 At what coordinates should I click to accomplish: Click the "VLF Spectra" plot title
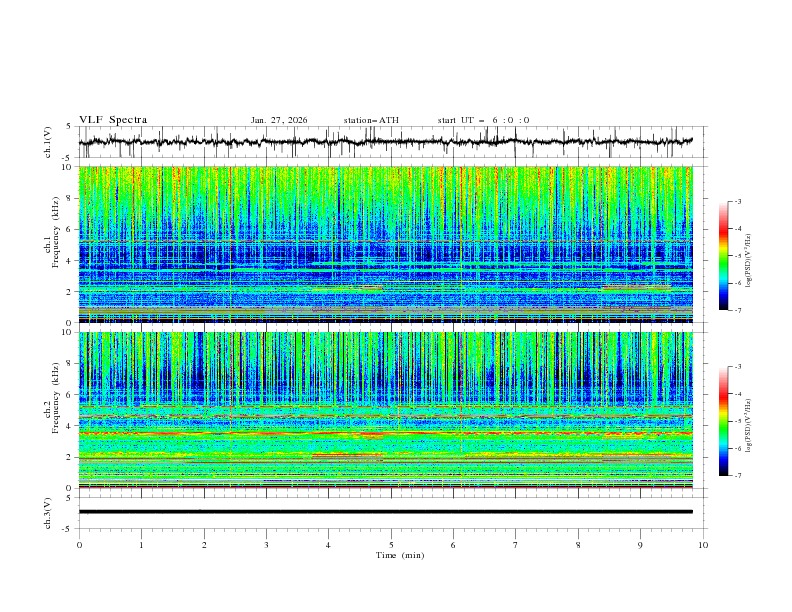(x=113, y=120)
